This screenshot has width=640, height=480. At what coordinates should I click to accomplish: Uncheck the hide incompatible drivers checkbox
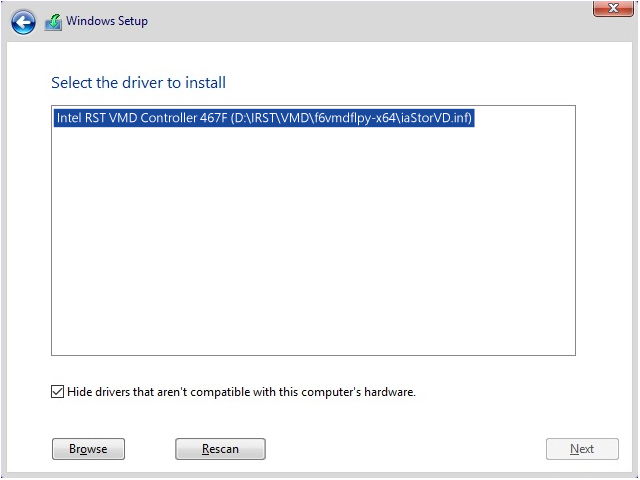pyautogui.click(x=57, y=392)
